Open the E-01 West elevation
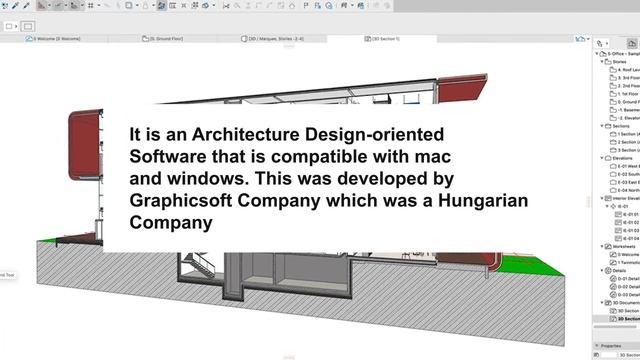The image size is (640, 360). pyautogui.click(x=624, y=166)
